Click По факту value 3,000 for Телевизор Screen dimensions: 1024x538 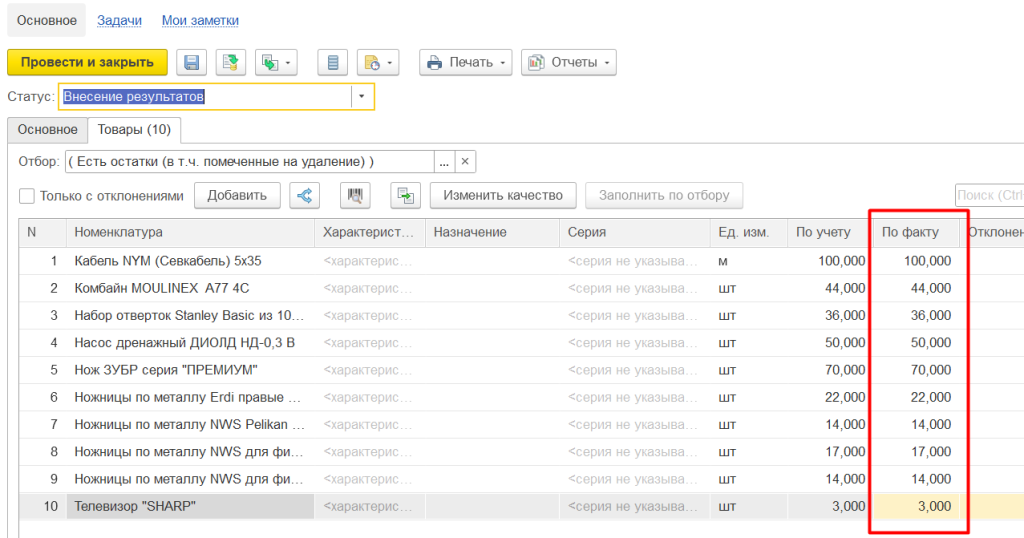(x=935, y=507)
